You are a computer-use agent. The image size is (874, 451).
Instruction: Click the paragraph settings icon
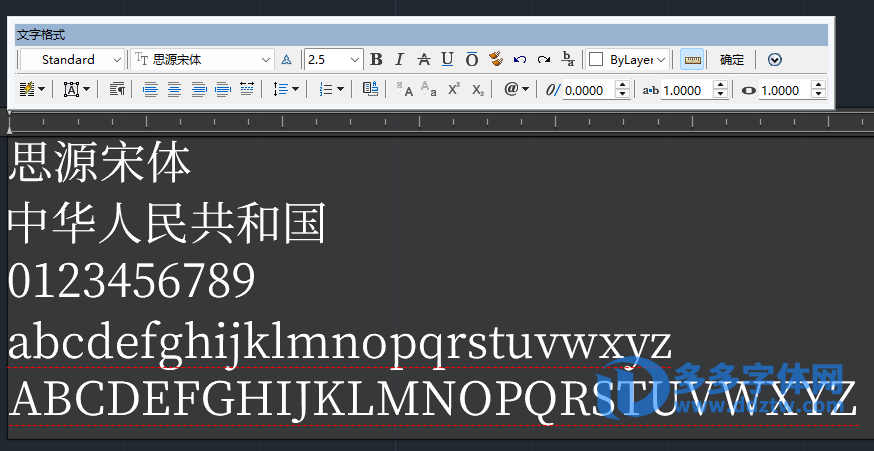coord(117,89)
